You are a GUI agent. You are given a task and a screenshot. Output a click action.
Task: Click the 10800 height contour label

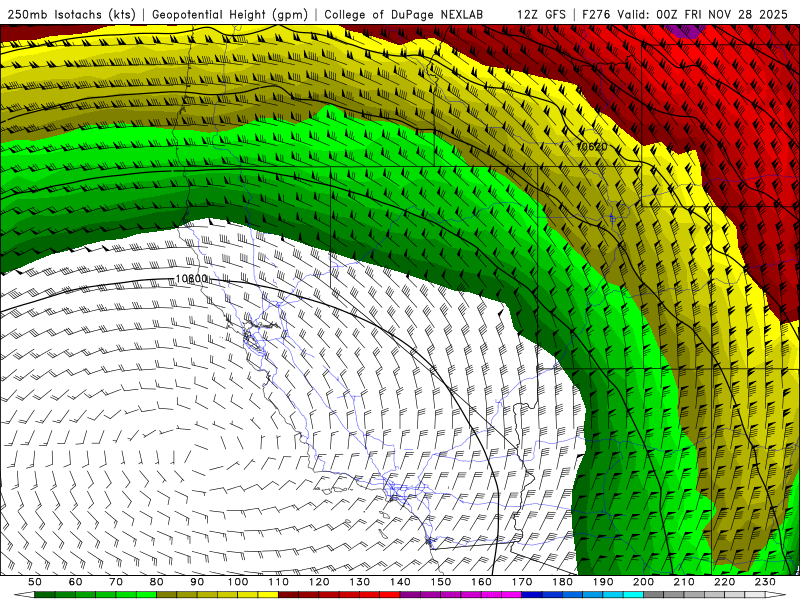coord(191,279)
